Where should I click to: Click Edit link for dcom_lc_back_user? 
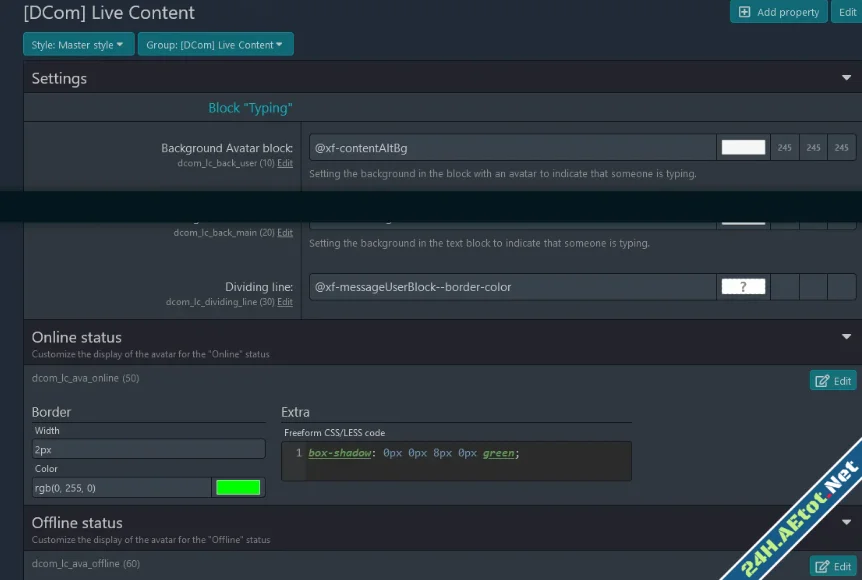coord(285,163)
